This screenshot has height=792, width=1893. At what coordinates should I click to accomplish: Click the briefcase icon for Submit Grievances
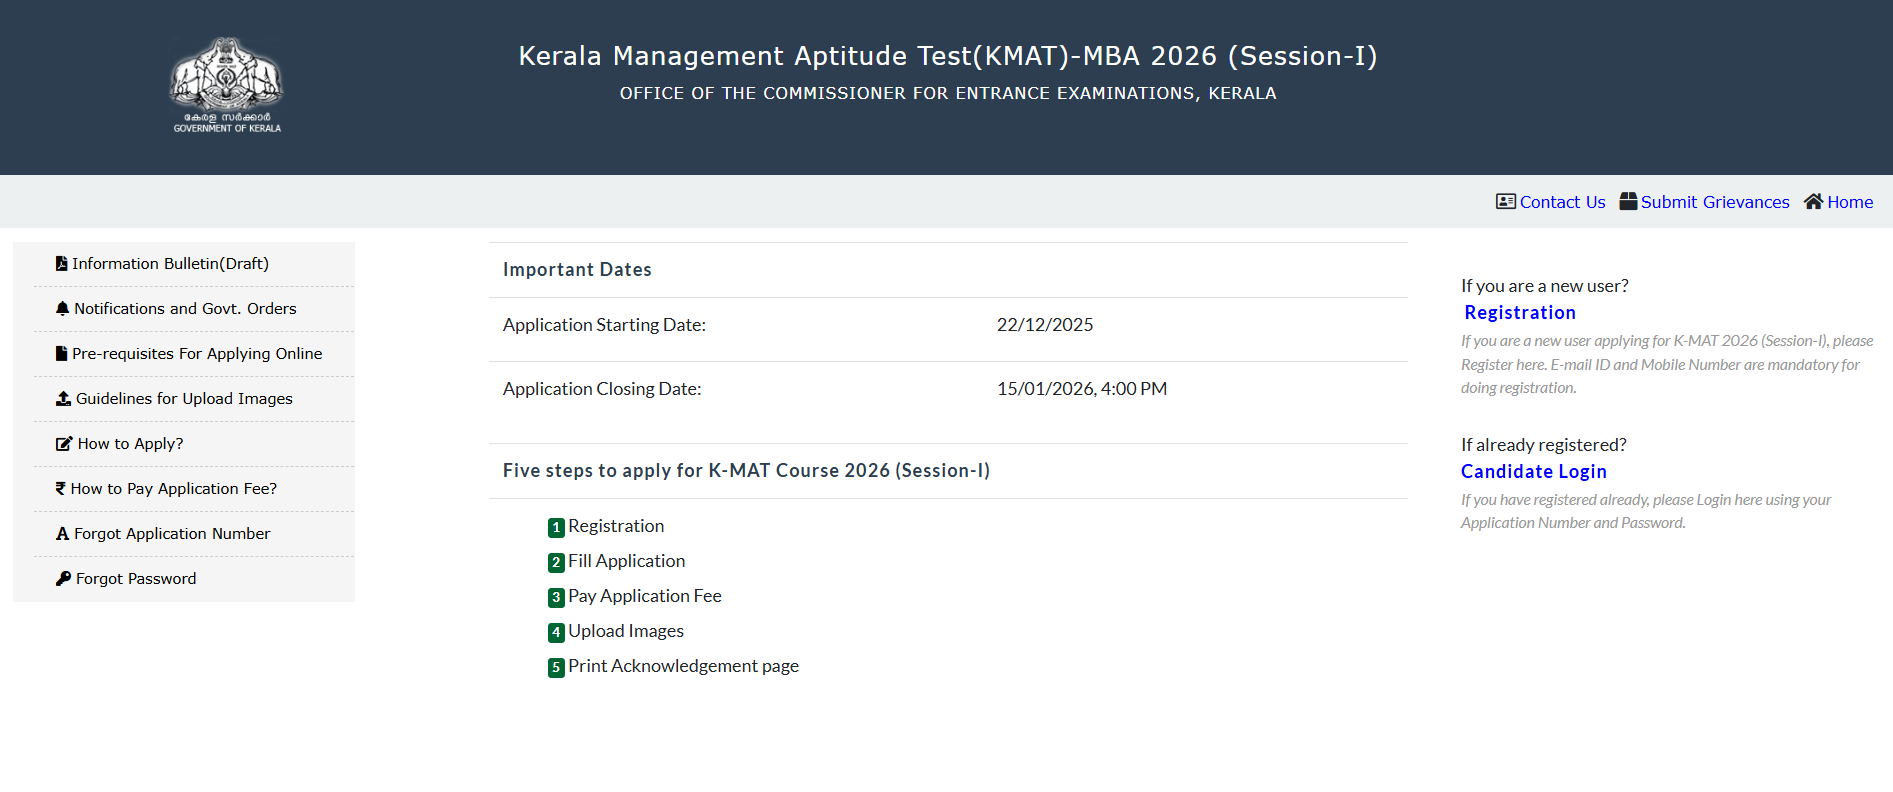pyautogui.click(x=1628, y=202)
